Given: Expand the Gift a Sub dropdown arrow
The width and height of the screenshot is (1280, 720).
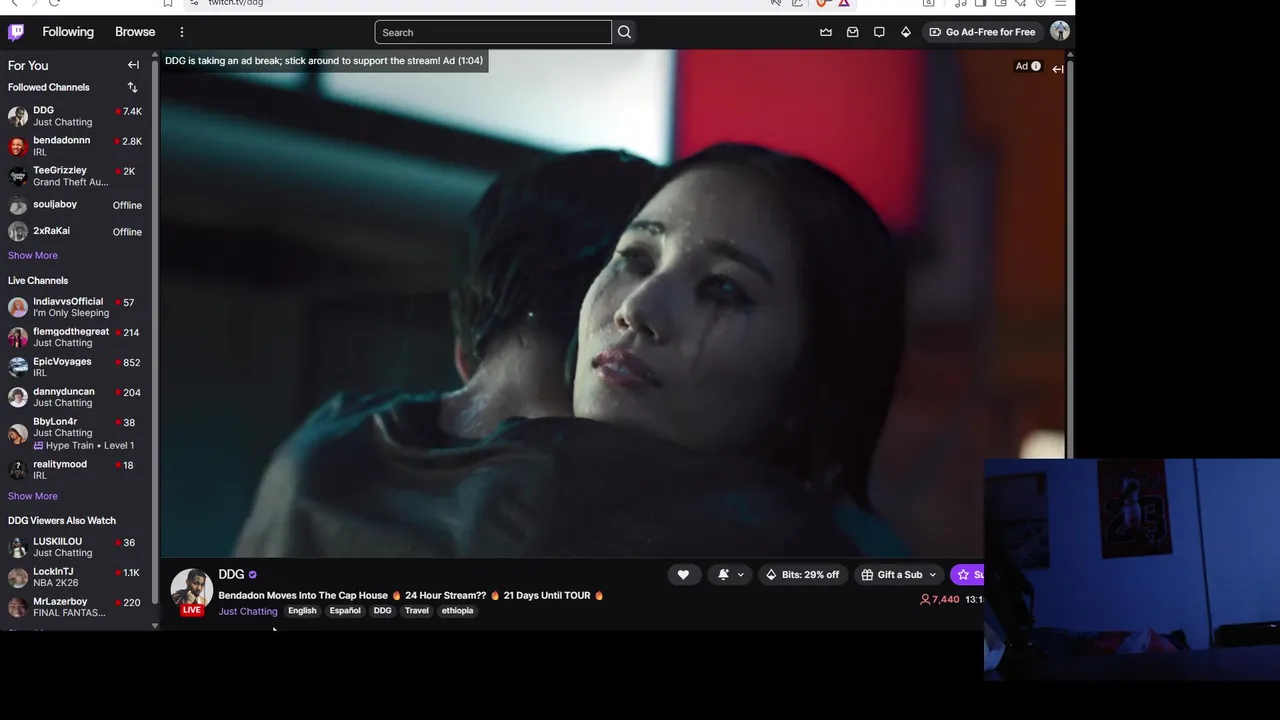Looking at the screenshot, I should (932, 575).
